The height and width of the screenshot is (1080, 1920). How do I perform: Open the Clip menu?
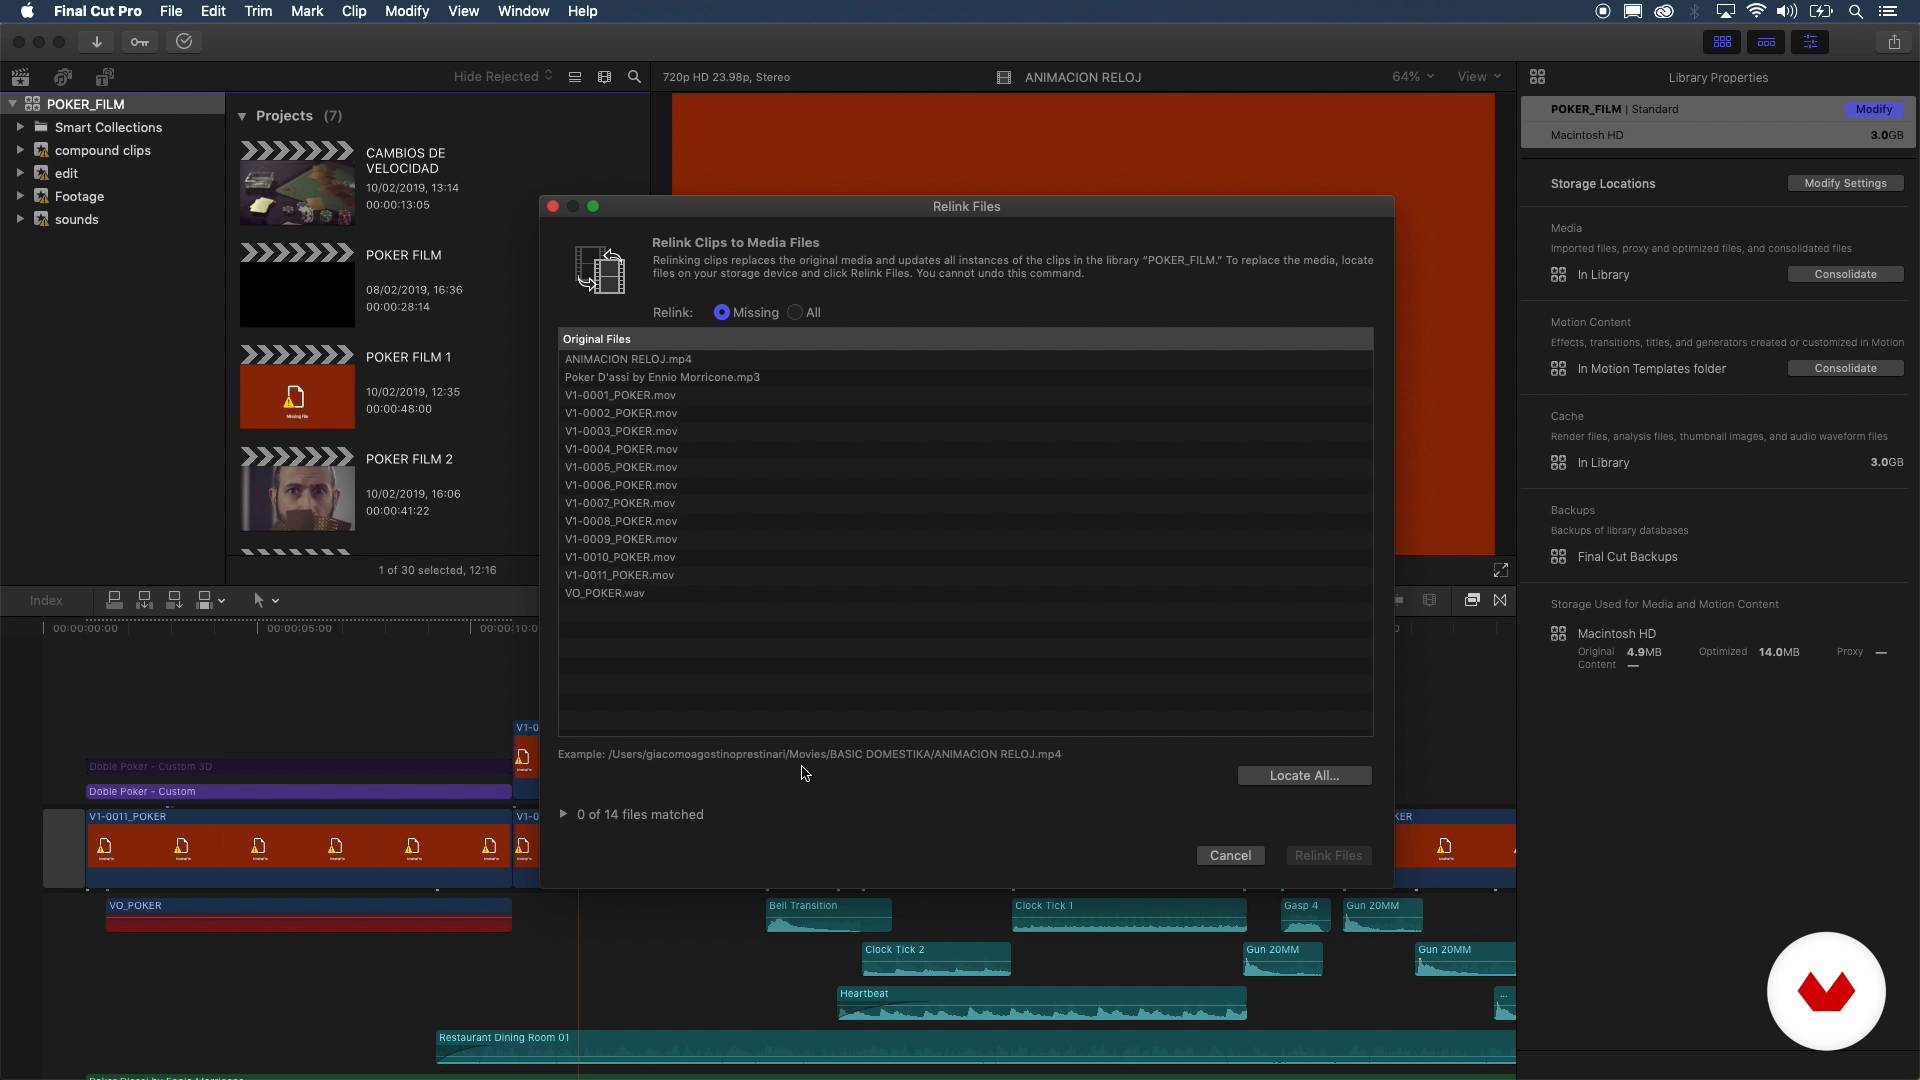coord(354,11)
